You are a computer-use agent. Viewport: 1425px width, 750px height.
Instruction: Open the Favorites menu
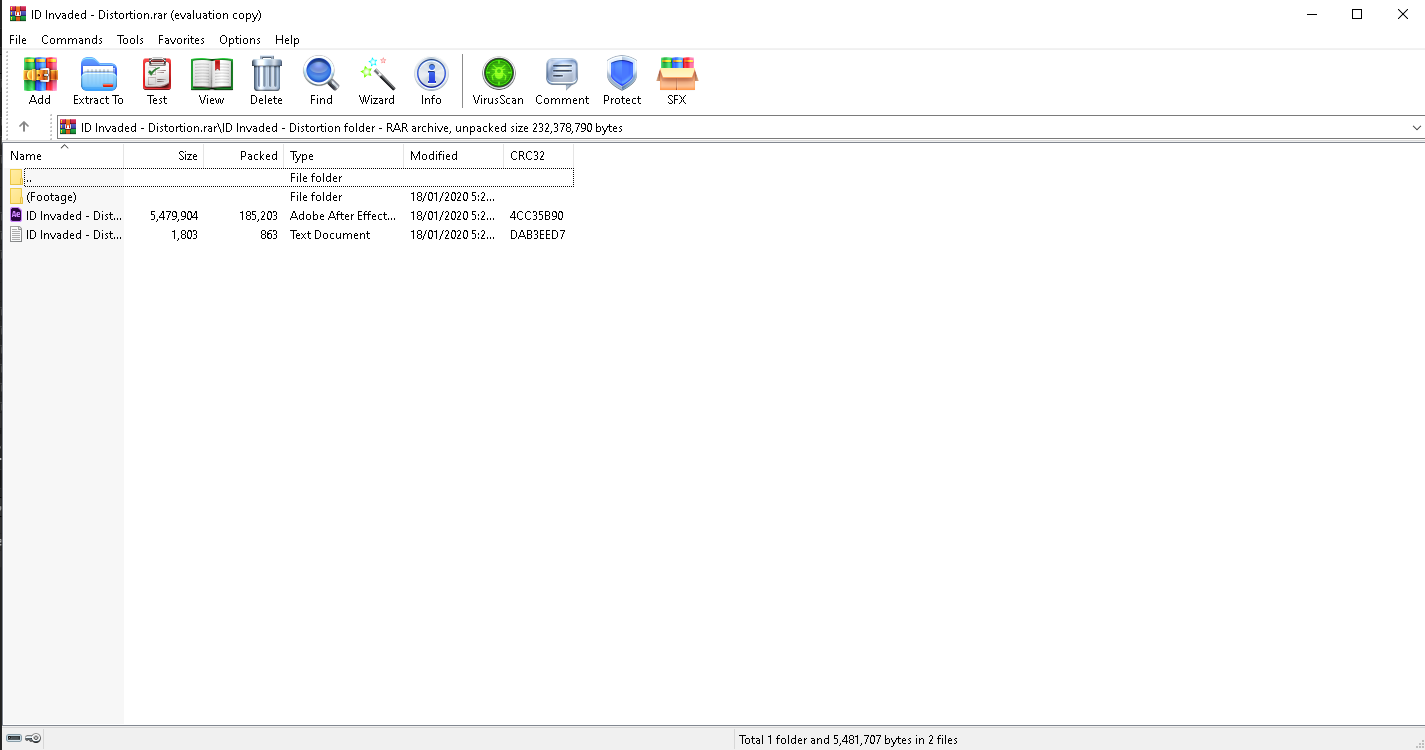coord(181,40)
